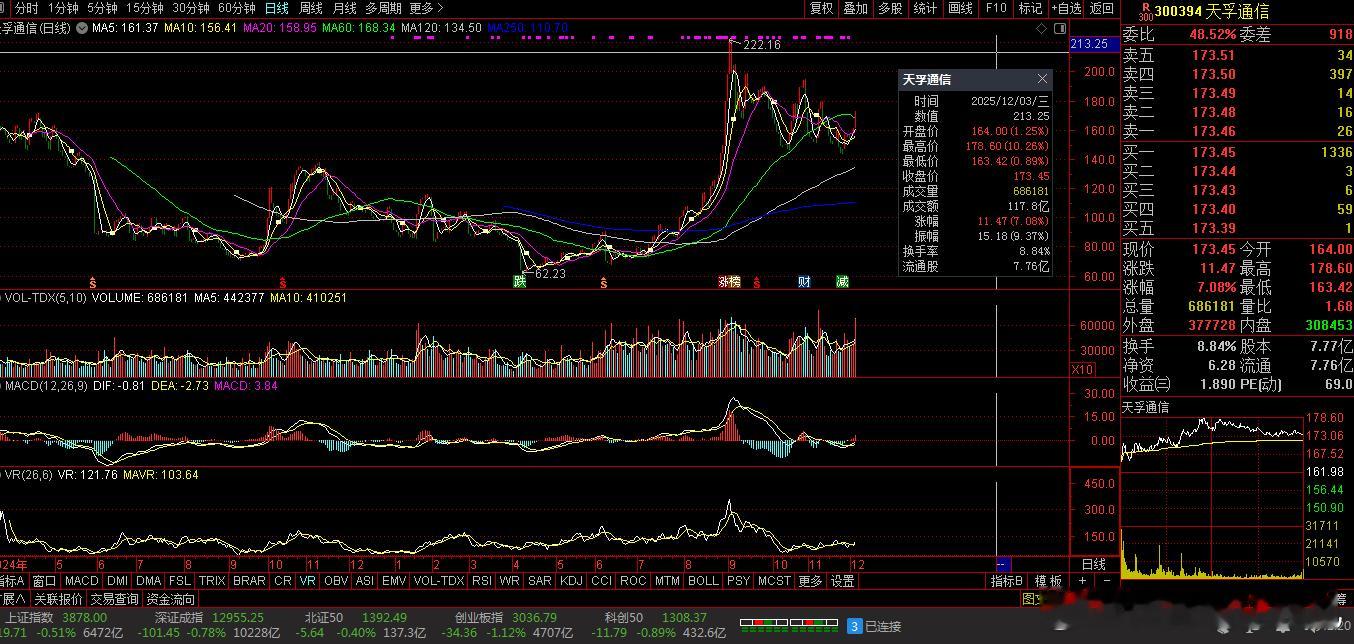The height and width of the screenshot is (644, 1354).
Task: Switch the indicator to RSI
Action: 482,581
